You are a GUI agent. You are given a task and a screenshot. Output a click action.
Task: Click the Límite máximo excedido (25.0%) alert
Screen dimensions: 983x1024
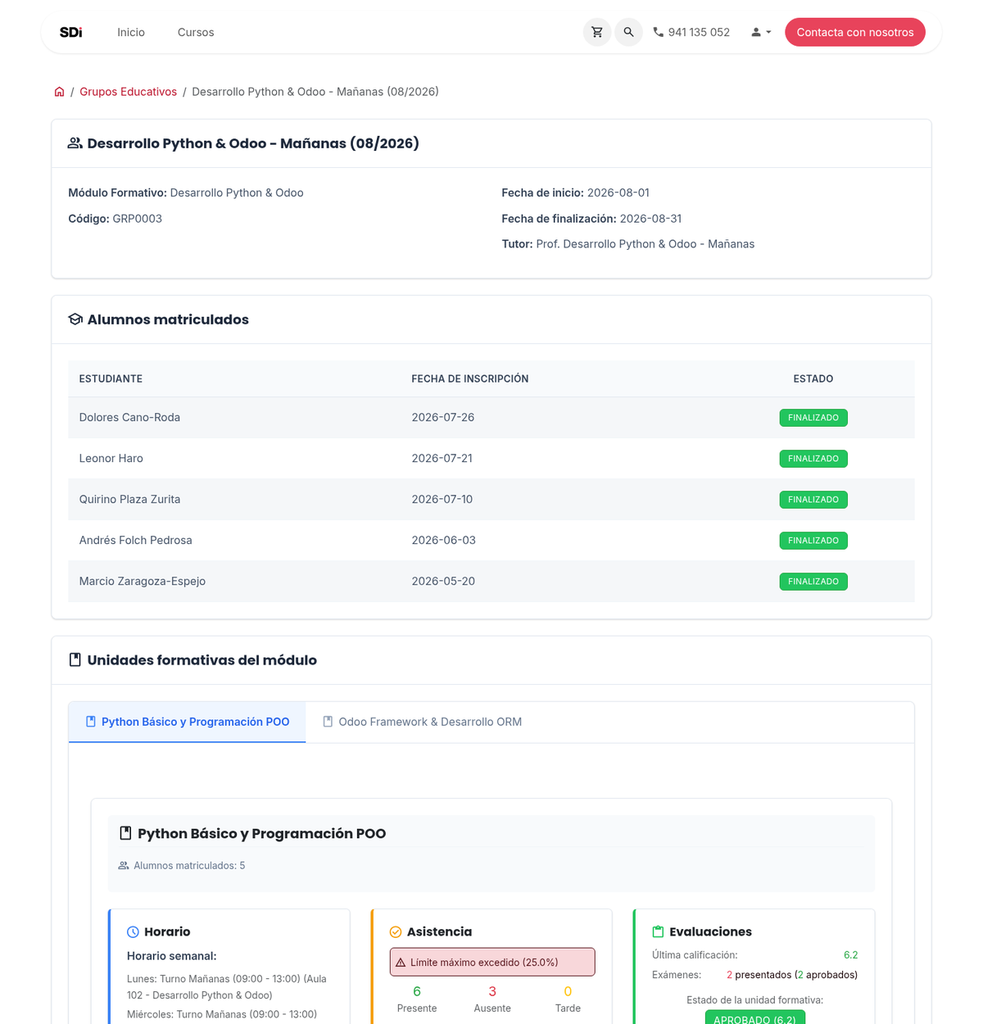tap(492, 963)
